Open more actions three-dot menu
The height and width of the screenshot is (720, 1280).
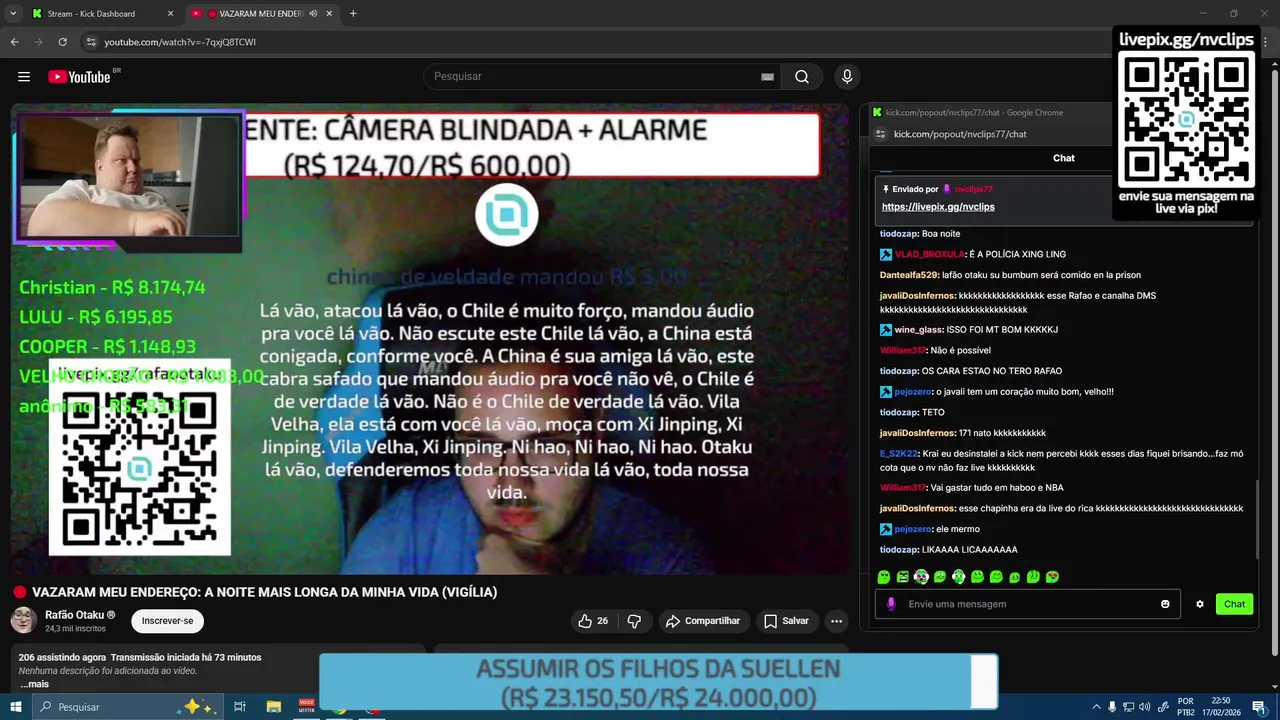point(837,621)
